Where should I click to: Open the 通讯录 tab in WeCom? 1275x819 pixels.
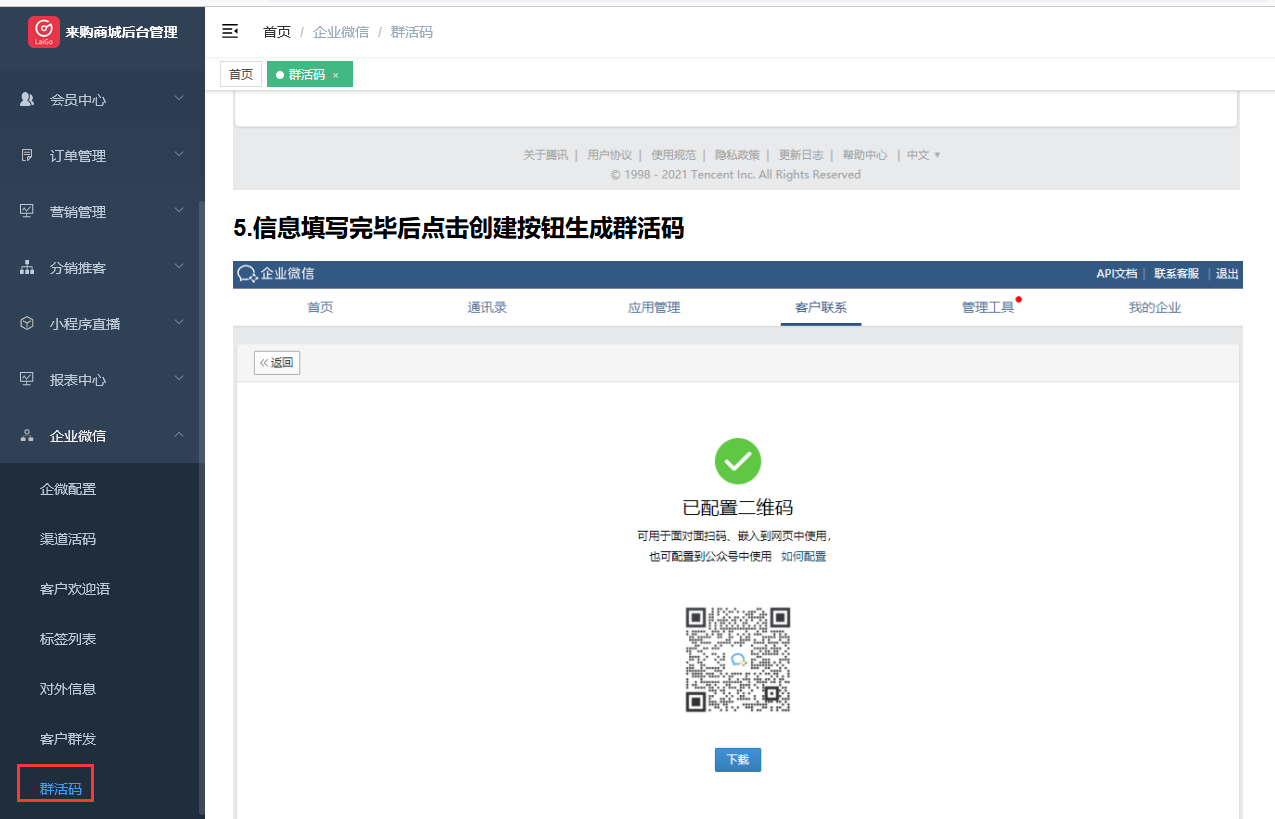click(487, 307)
